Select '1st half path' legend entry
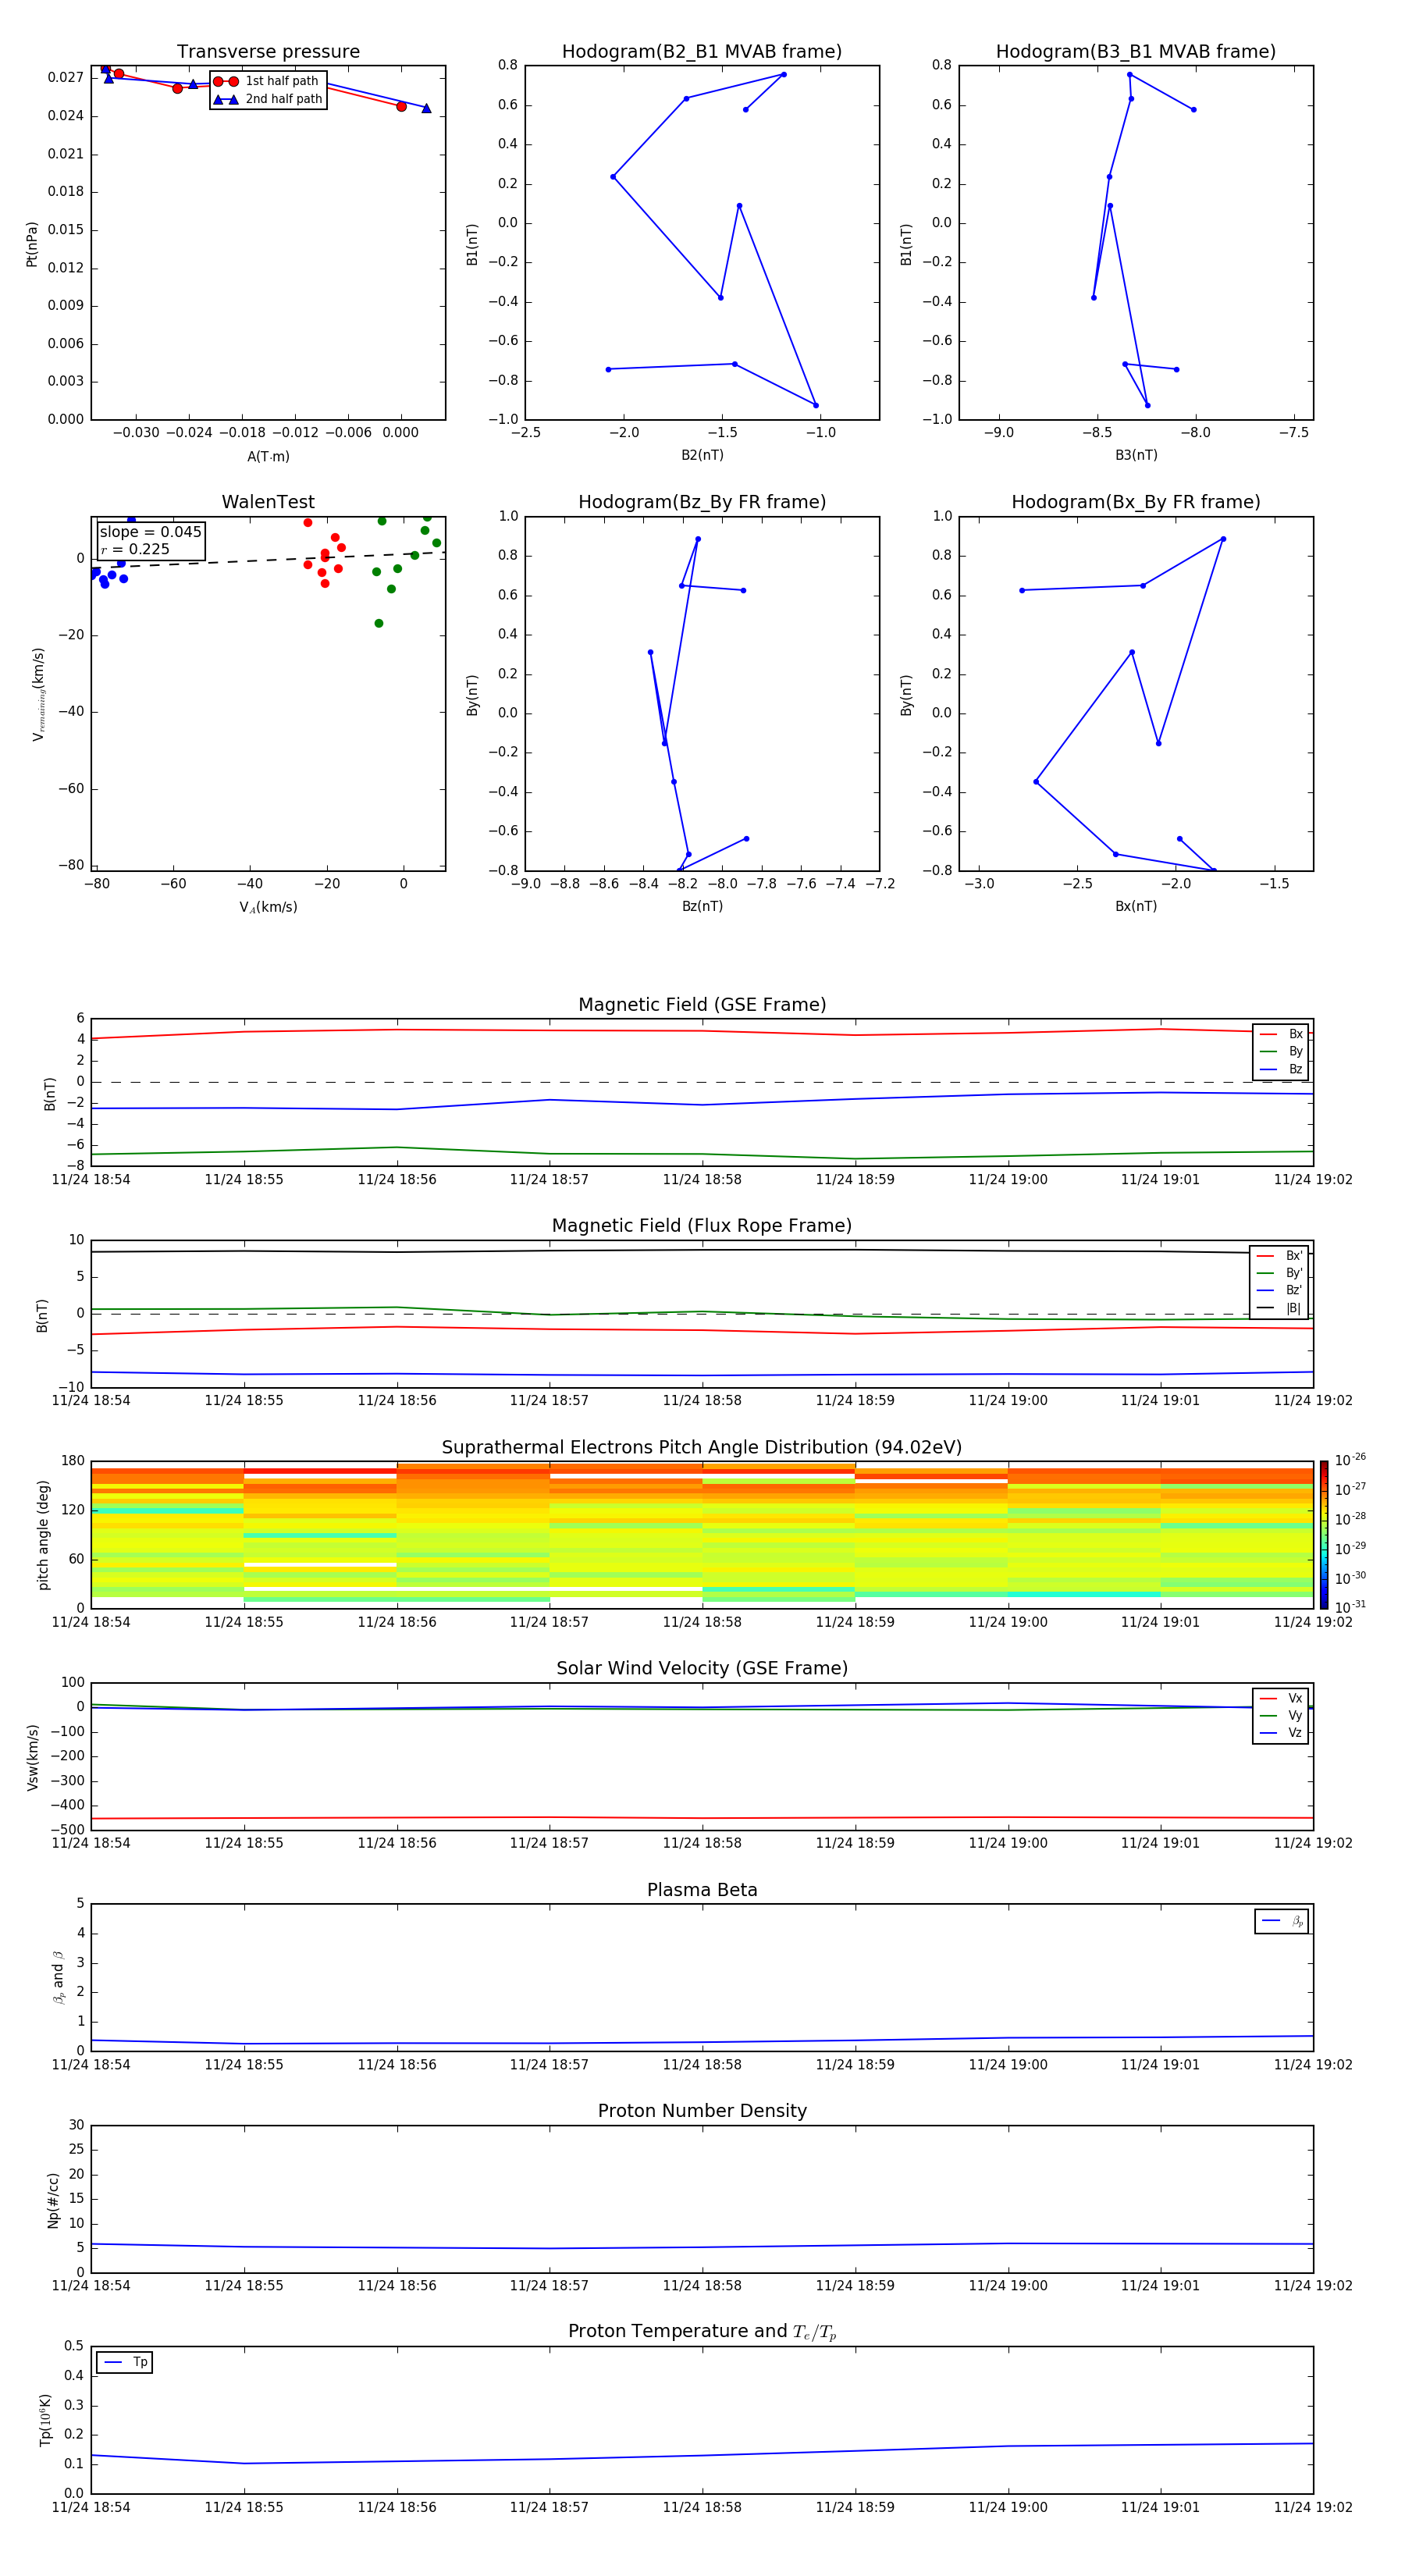Image resolution: width=1405 pixels, height=2576 pixels. pos(266,81)
